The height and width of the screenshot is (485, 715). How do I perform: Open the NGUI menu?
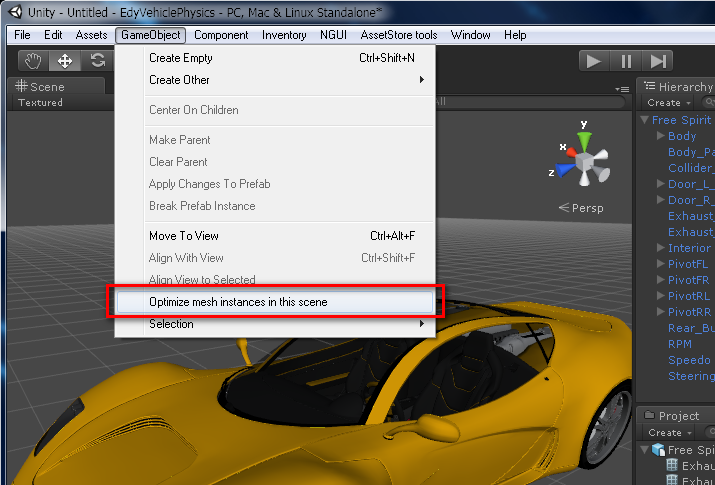point(333,35)
